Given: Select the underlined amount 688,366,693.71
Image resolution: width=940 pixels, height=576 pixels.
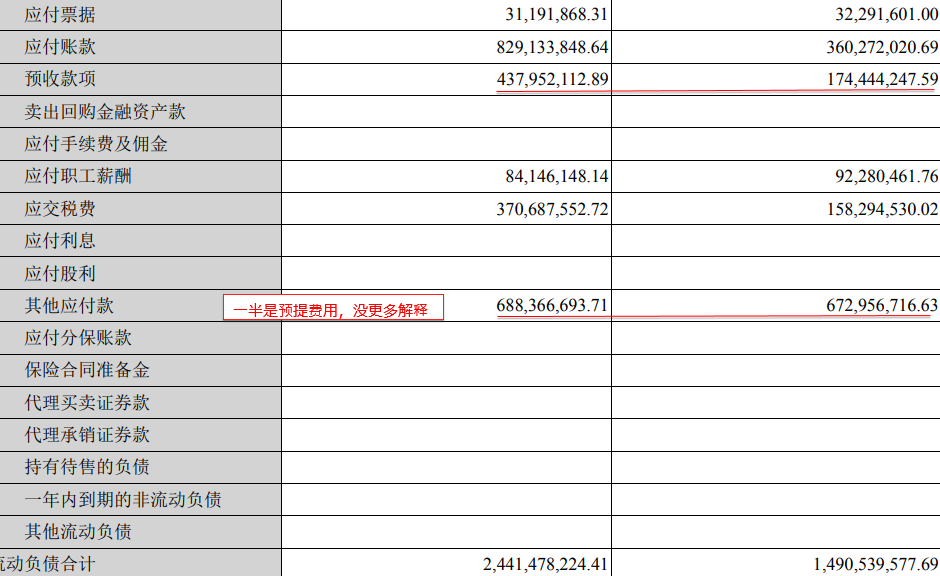Looking at the screenshot, I should (x=552, y=306).
